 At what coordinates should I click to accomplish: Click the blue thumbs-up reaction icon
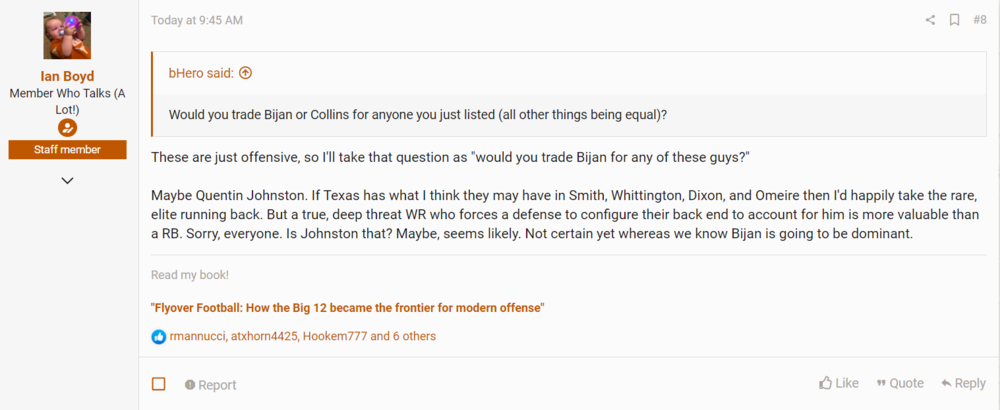click(x=159, y=336)
